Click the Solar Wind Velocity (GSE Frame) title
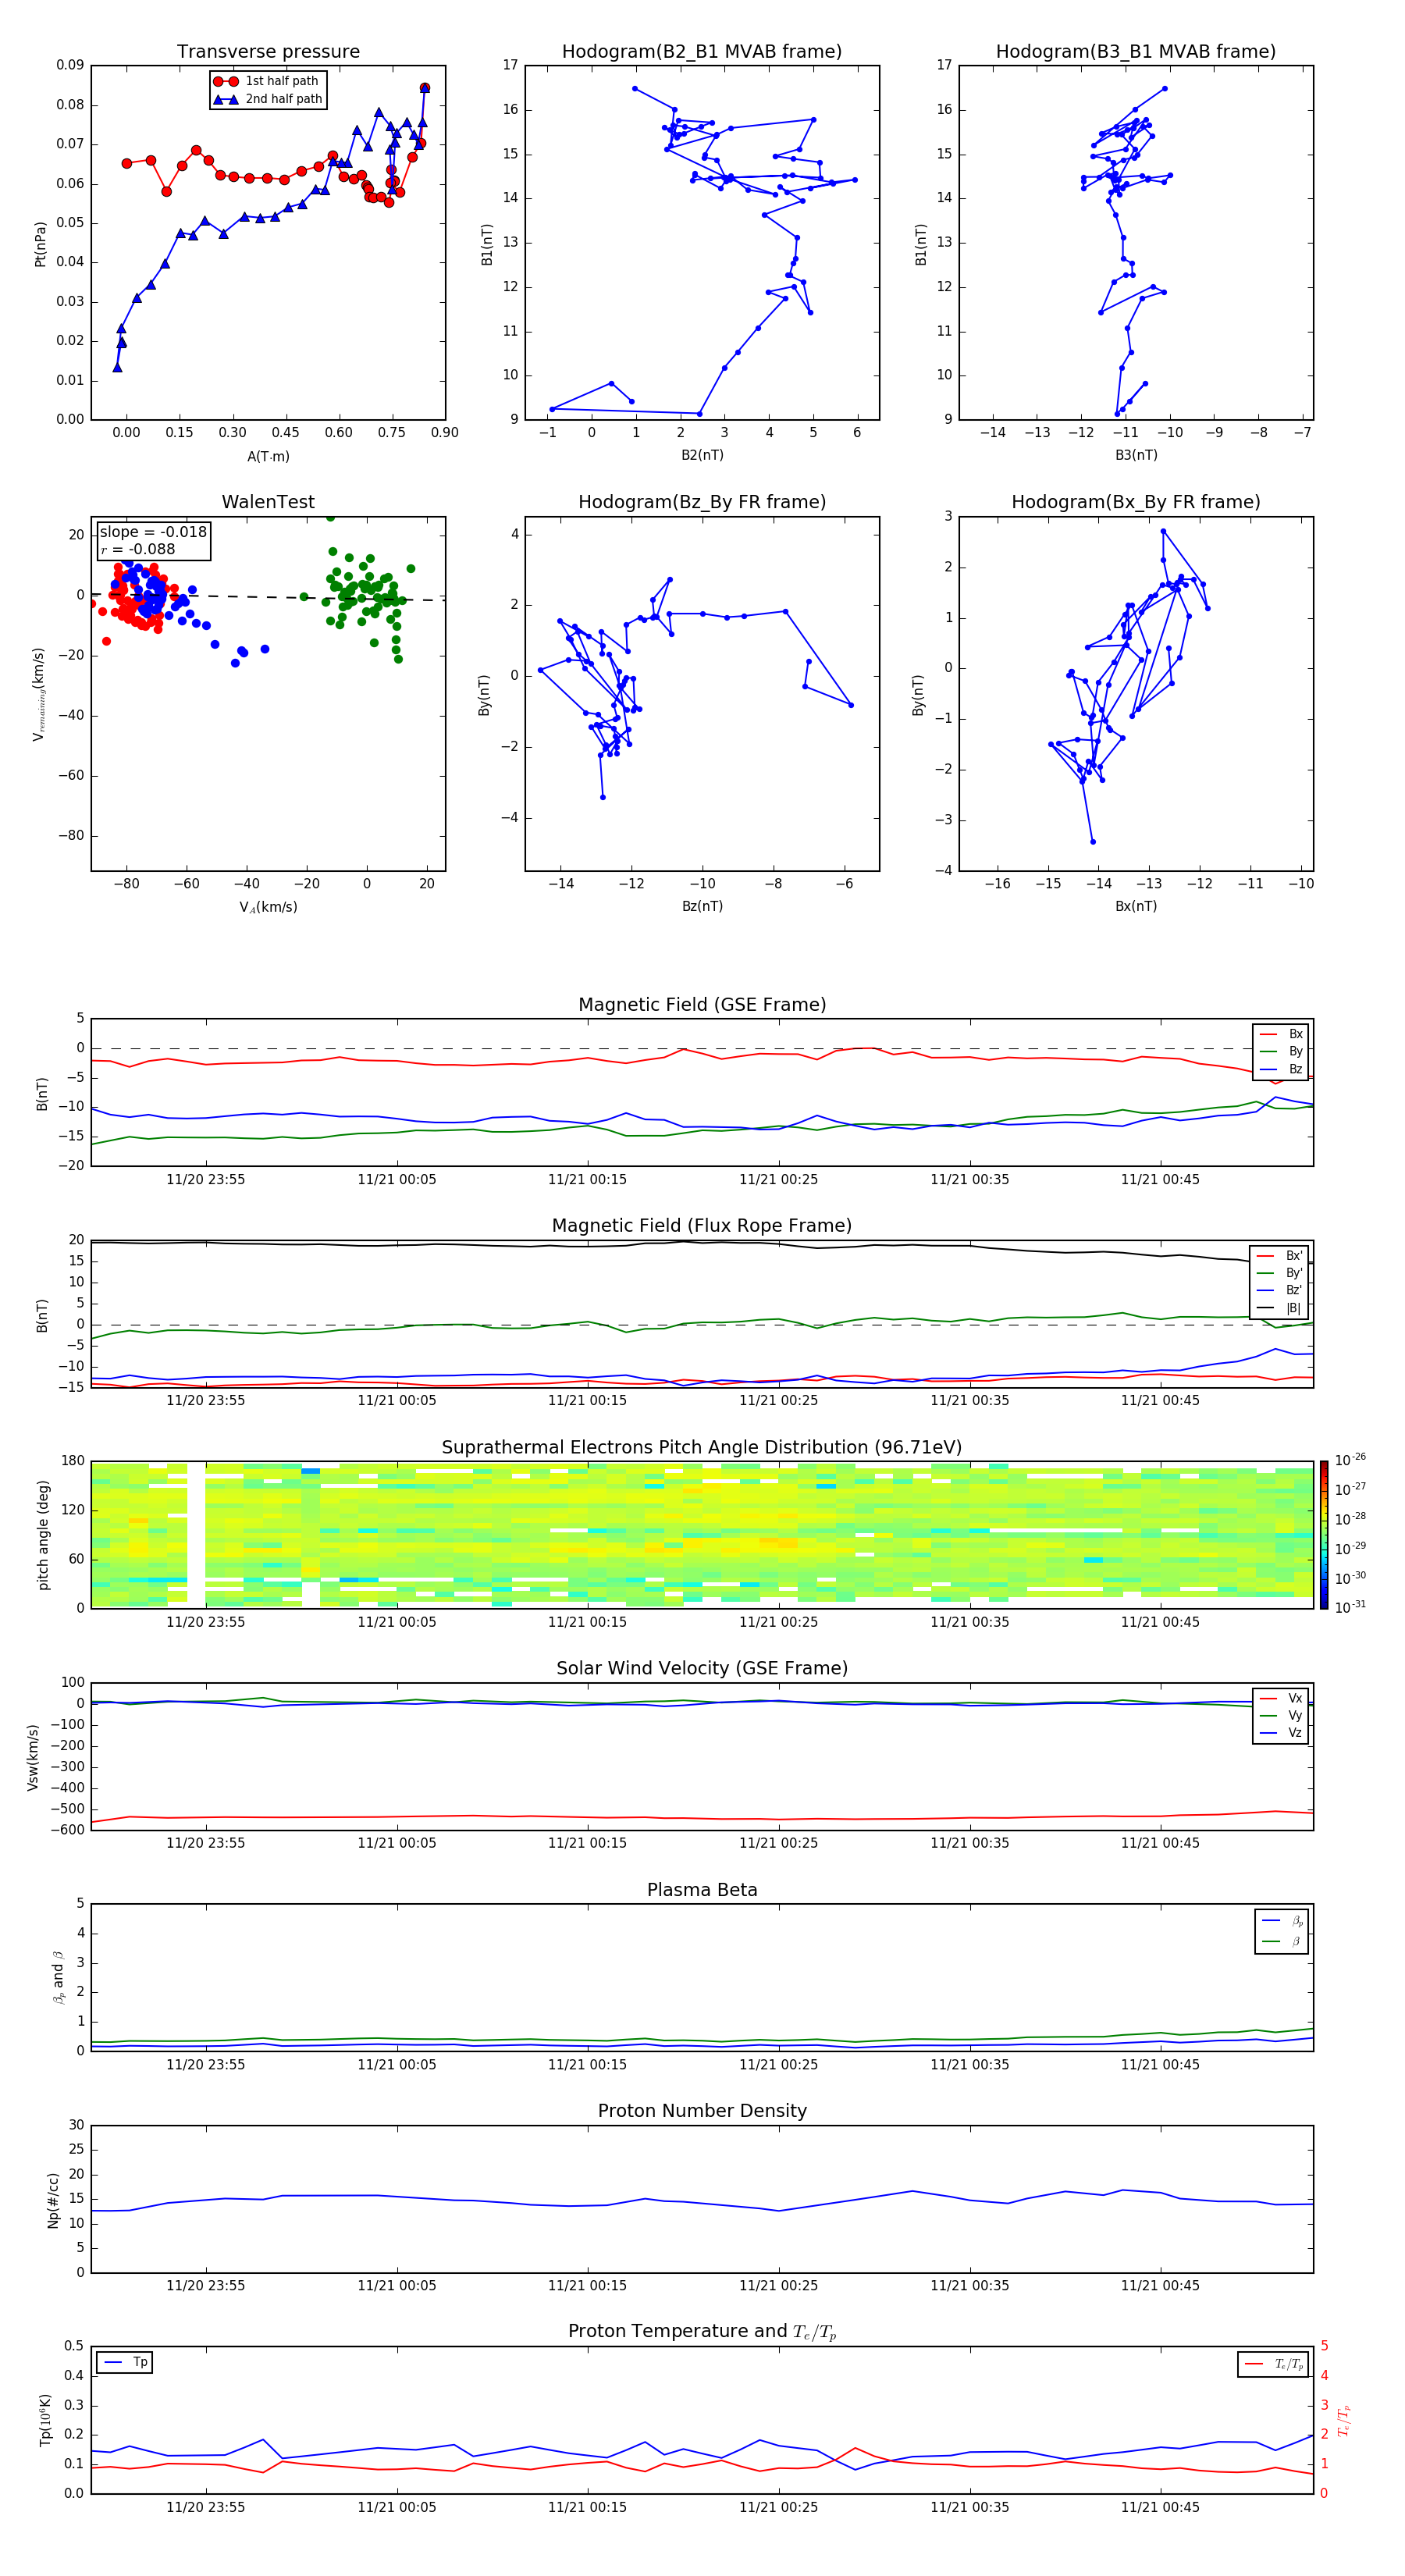This screenshot has height=2576, width=1405. 702,1668
